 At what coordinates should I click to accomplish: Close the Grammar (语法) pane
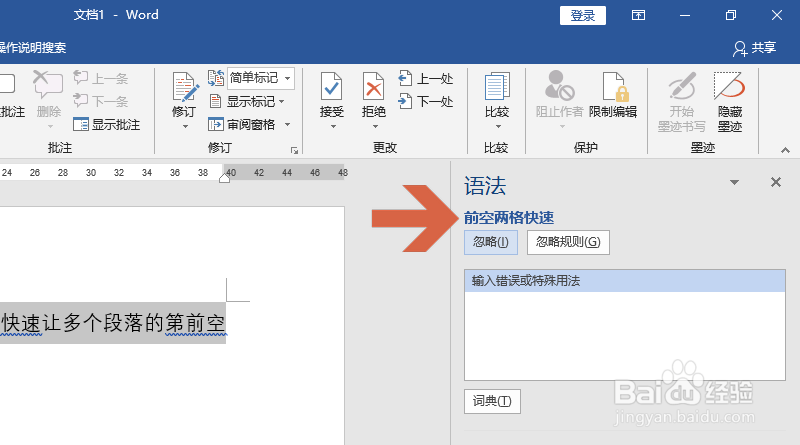776,182
